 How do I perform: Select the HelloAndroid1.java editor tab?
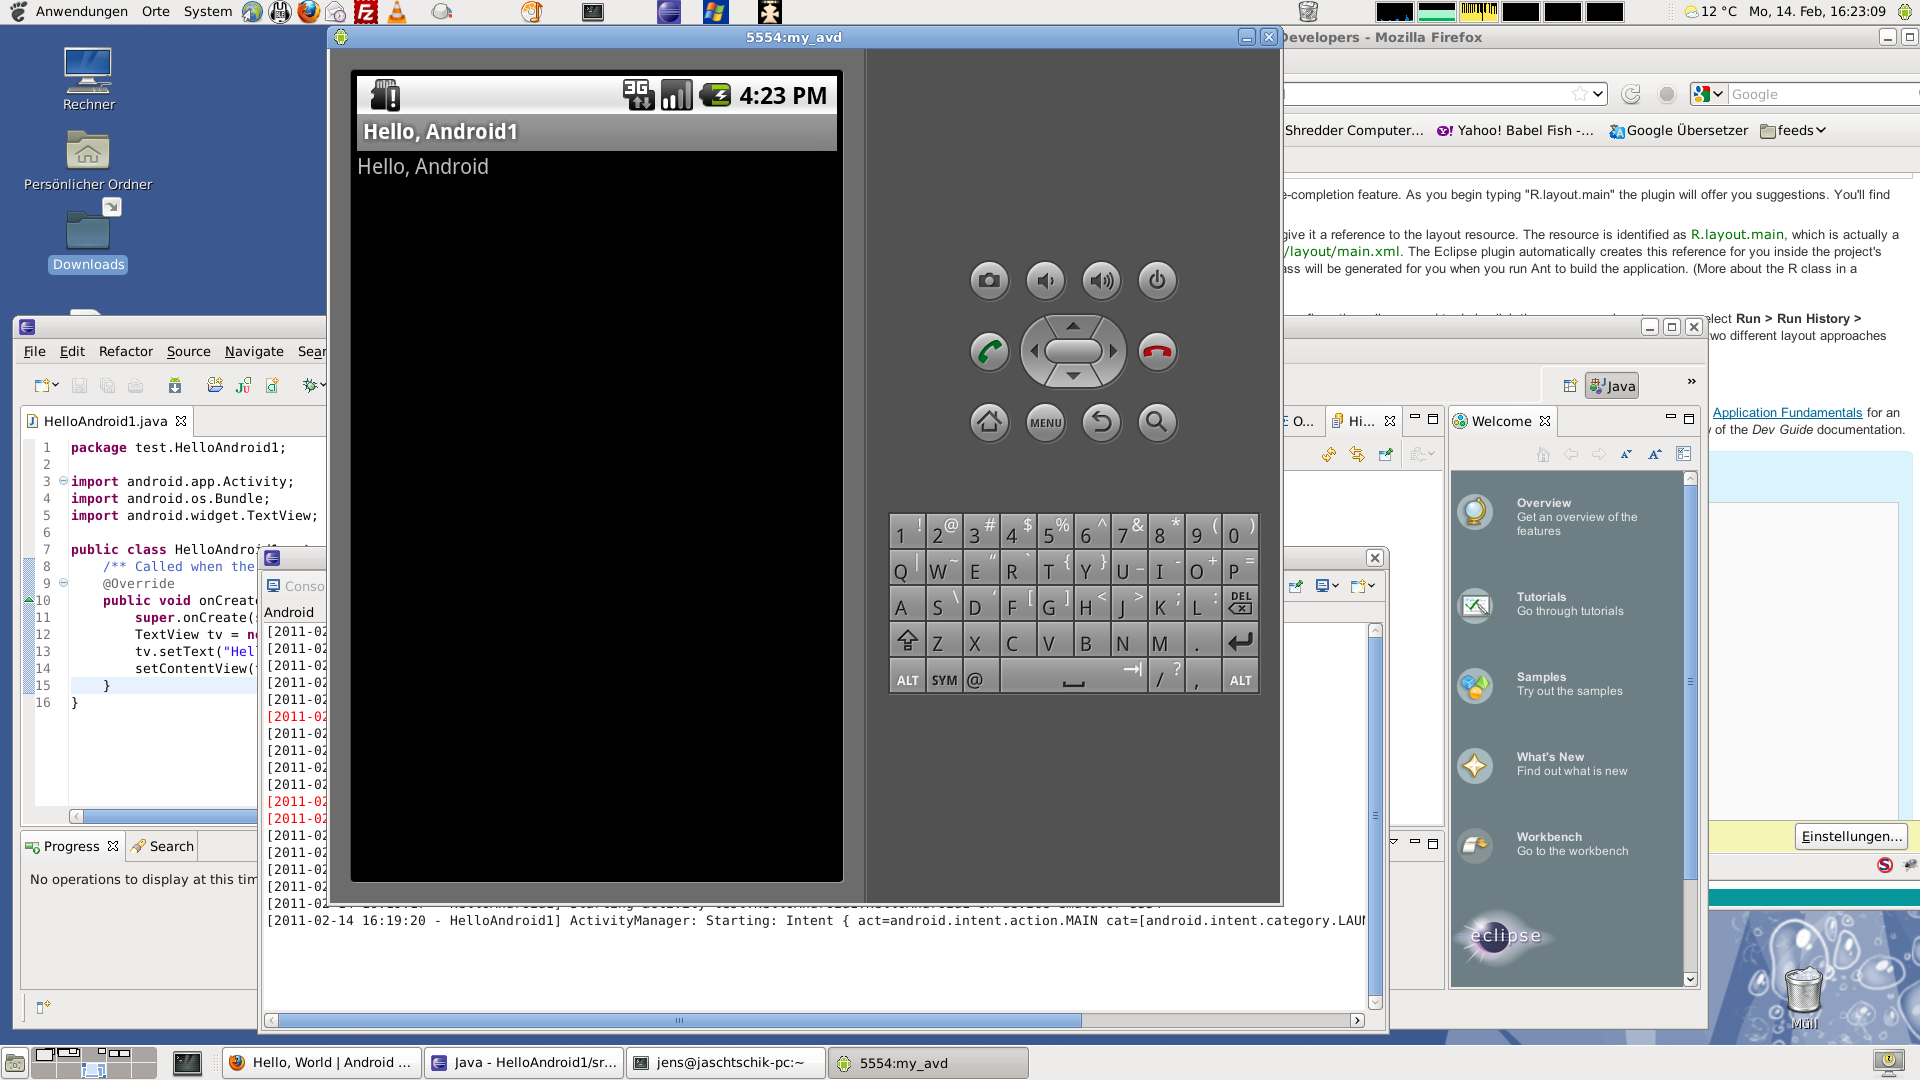[105, 421]
